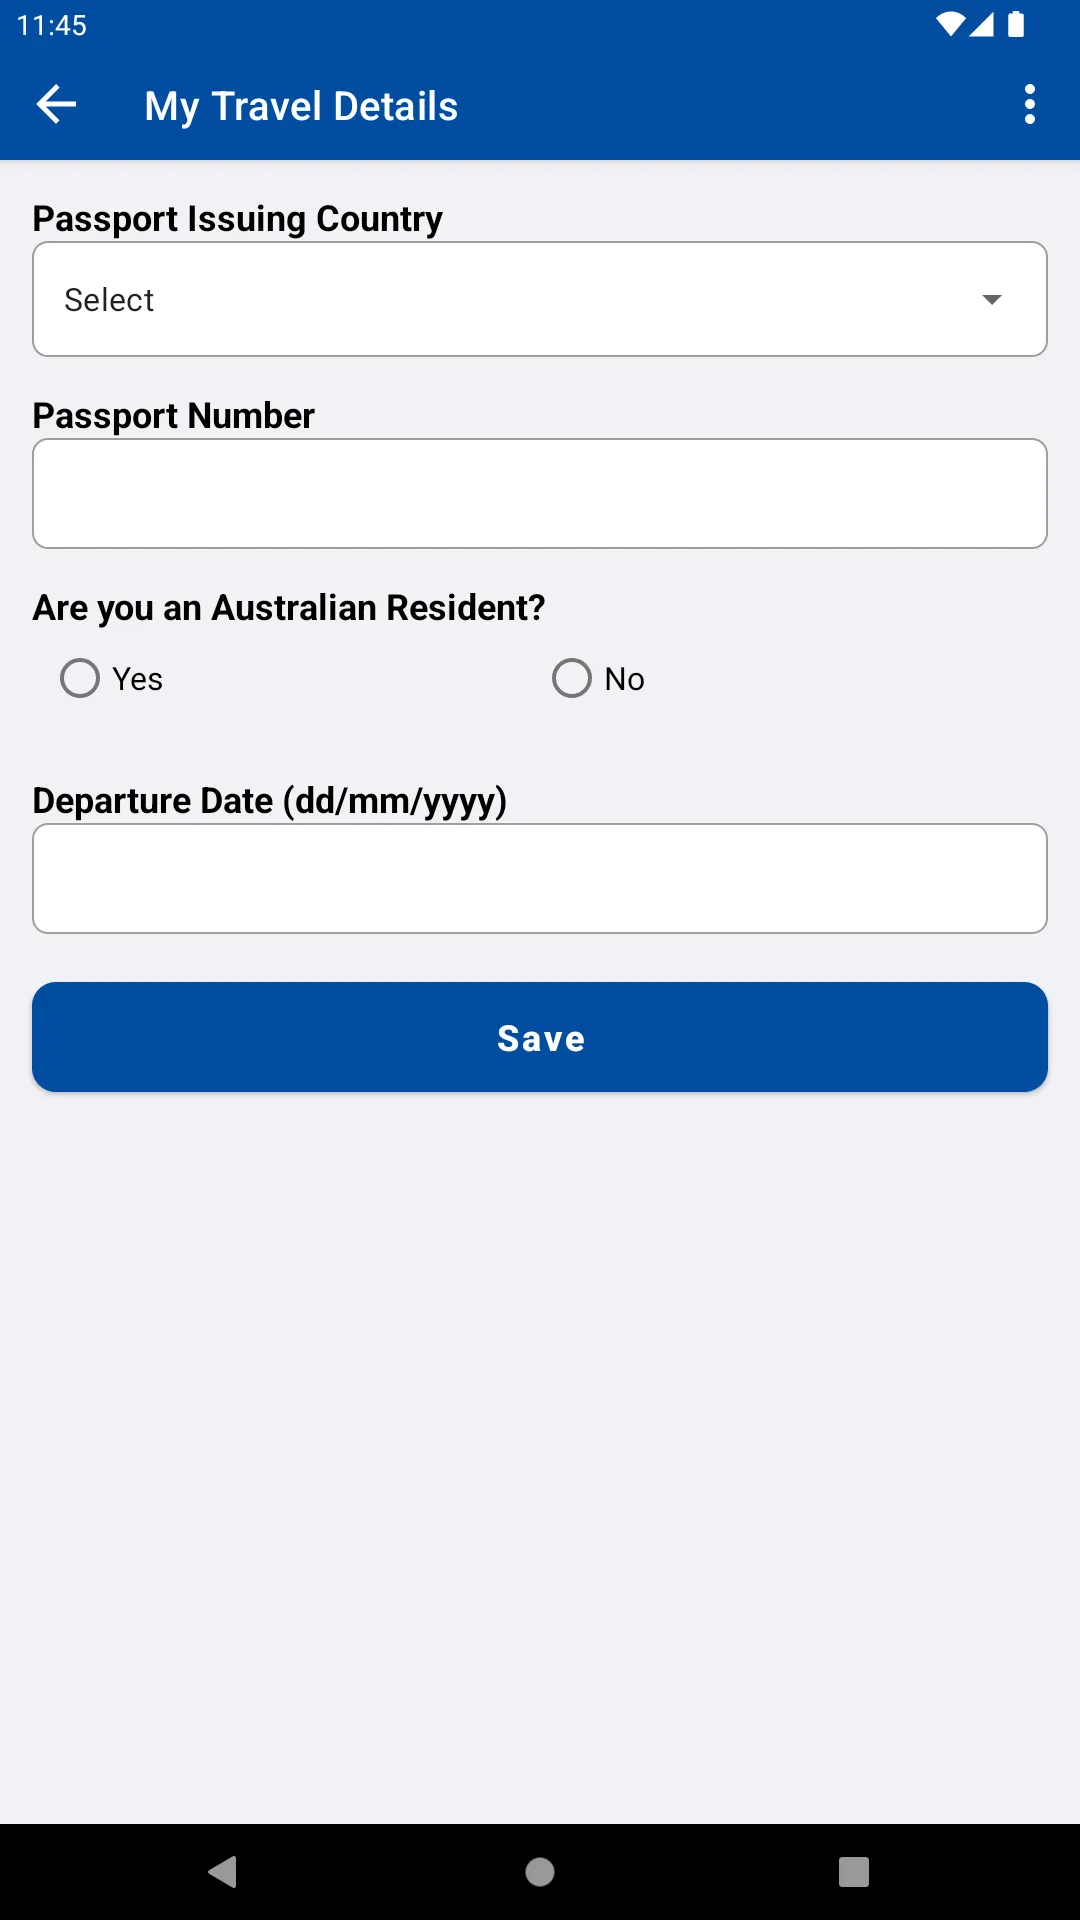The image size is (1080, 1920).
Task: Tap the Departure Date (dd/mm/yyyy) label
Action: coord(270,801)
